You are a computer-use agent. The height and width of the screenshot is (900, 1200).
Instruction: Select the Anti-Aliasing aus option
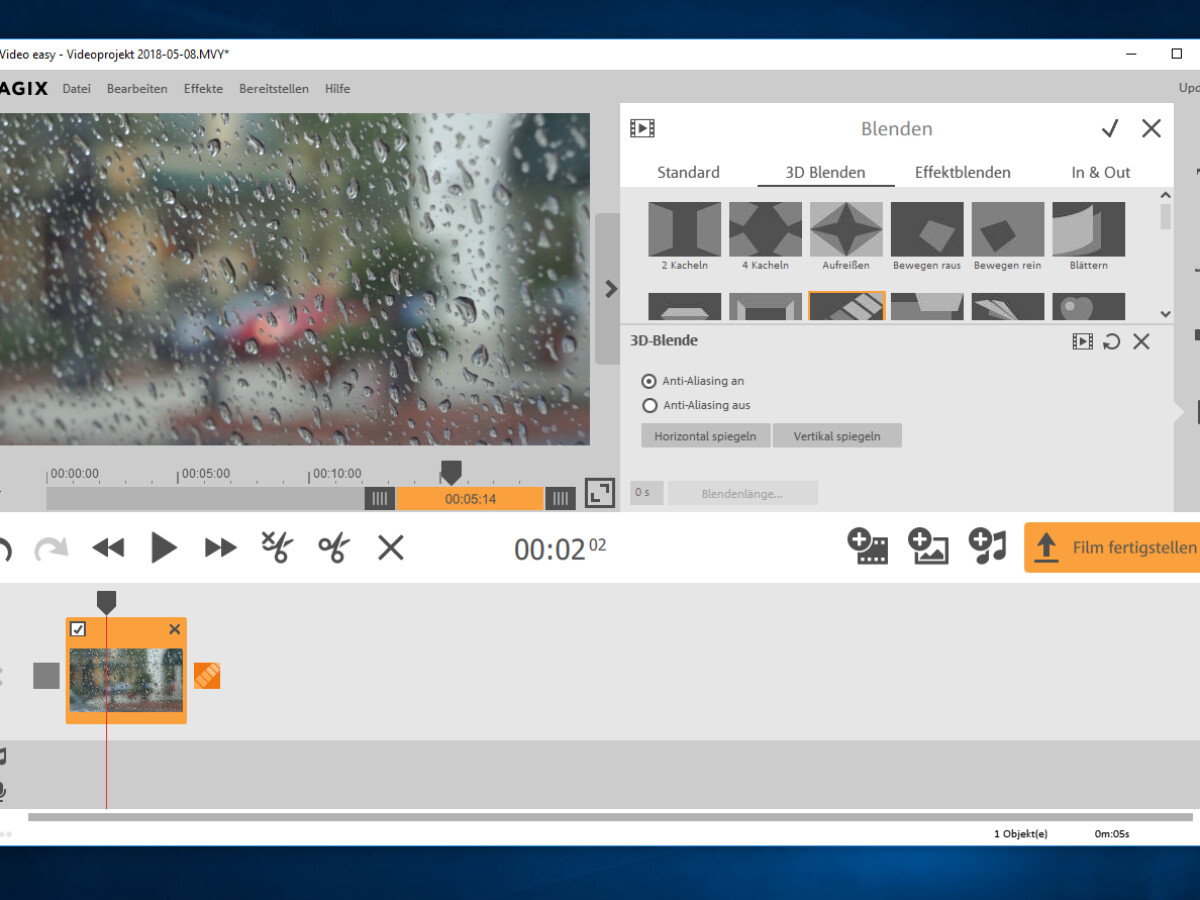[x=650, y=405]
